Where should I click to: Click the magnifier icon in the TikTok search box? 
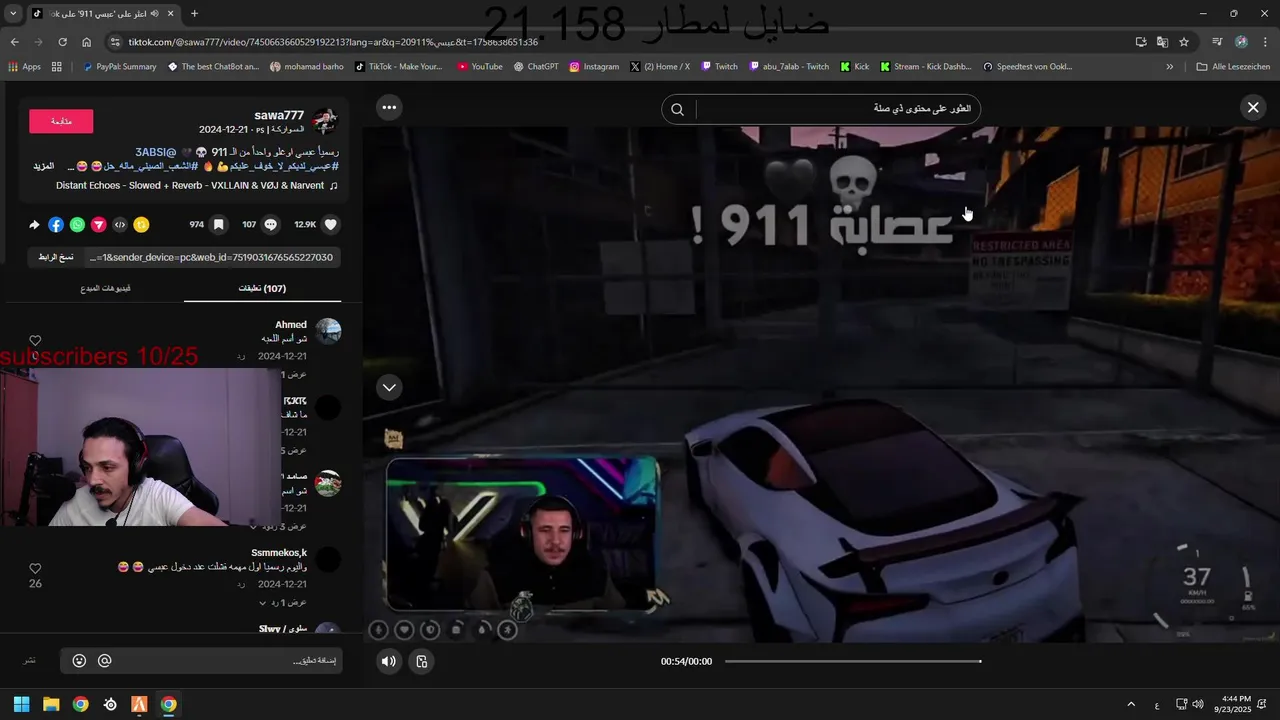(677, 109)
